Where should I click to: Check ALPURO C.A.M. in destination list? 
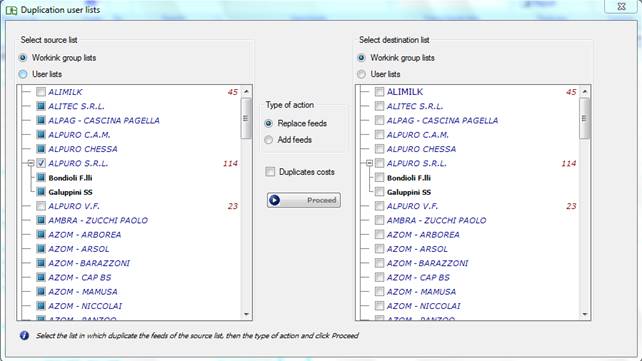coord(379,135)
